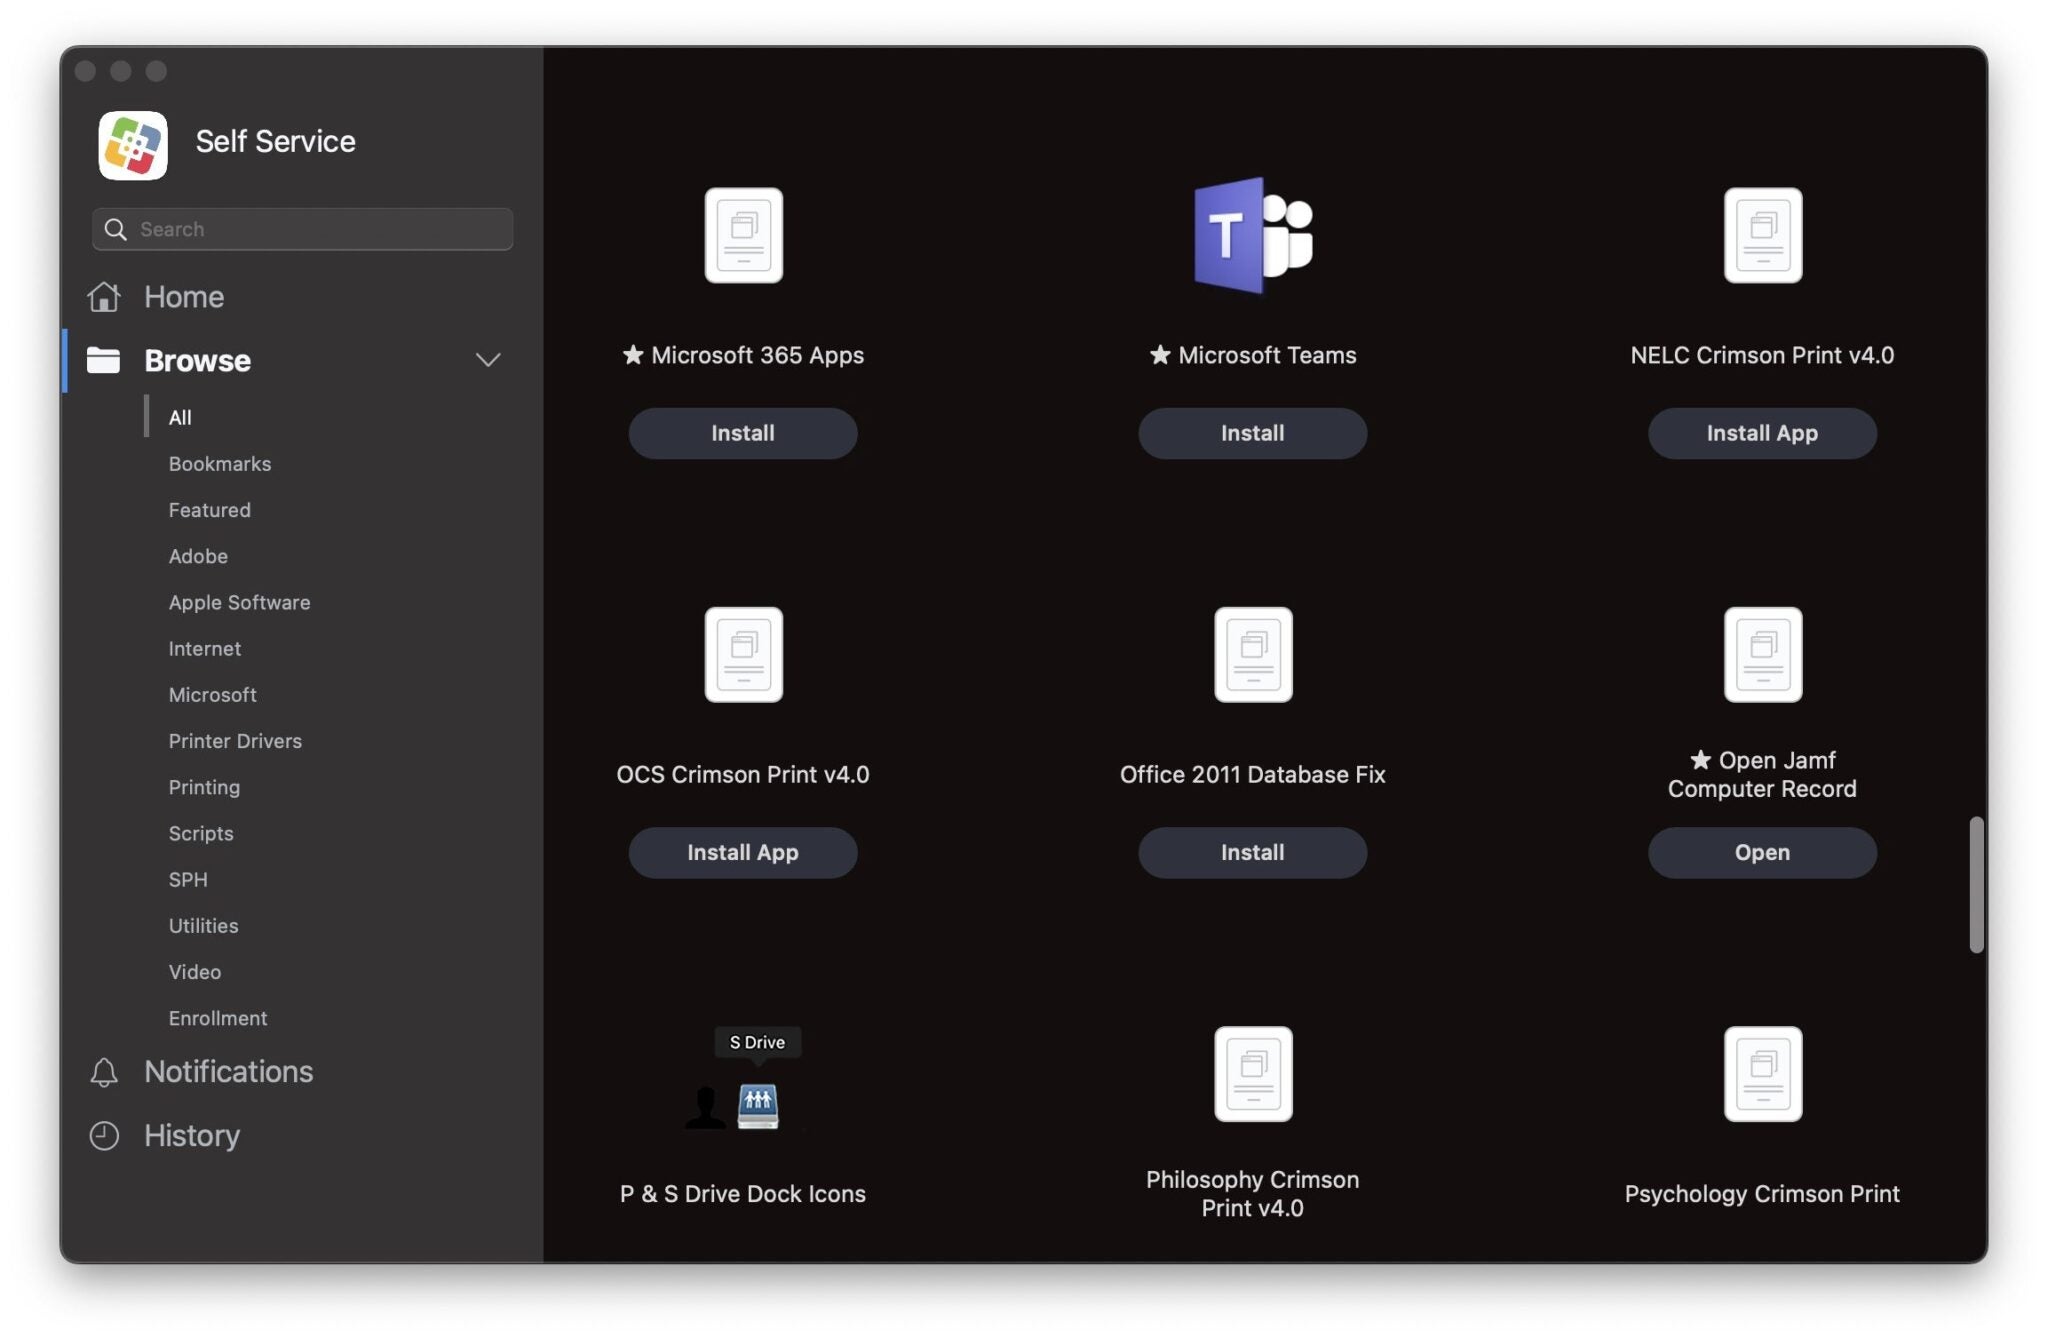
Task: Click the Microsoft Teams app icon
Action: click(x=1252, y=235)
